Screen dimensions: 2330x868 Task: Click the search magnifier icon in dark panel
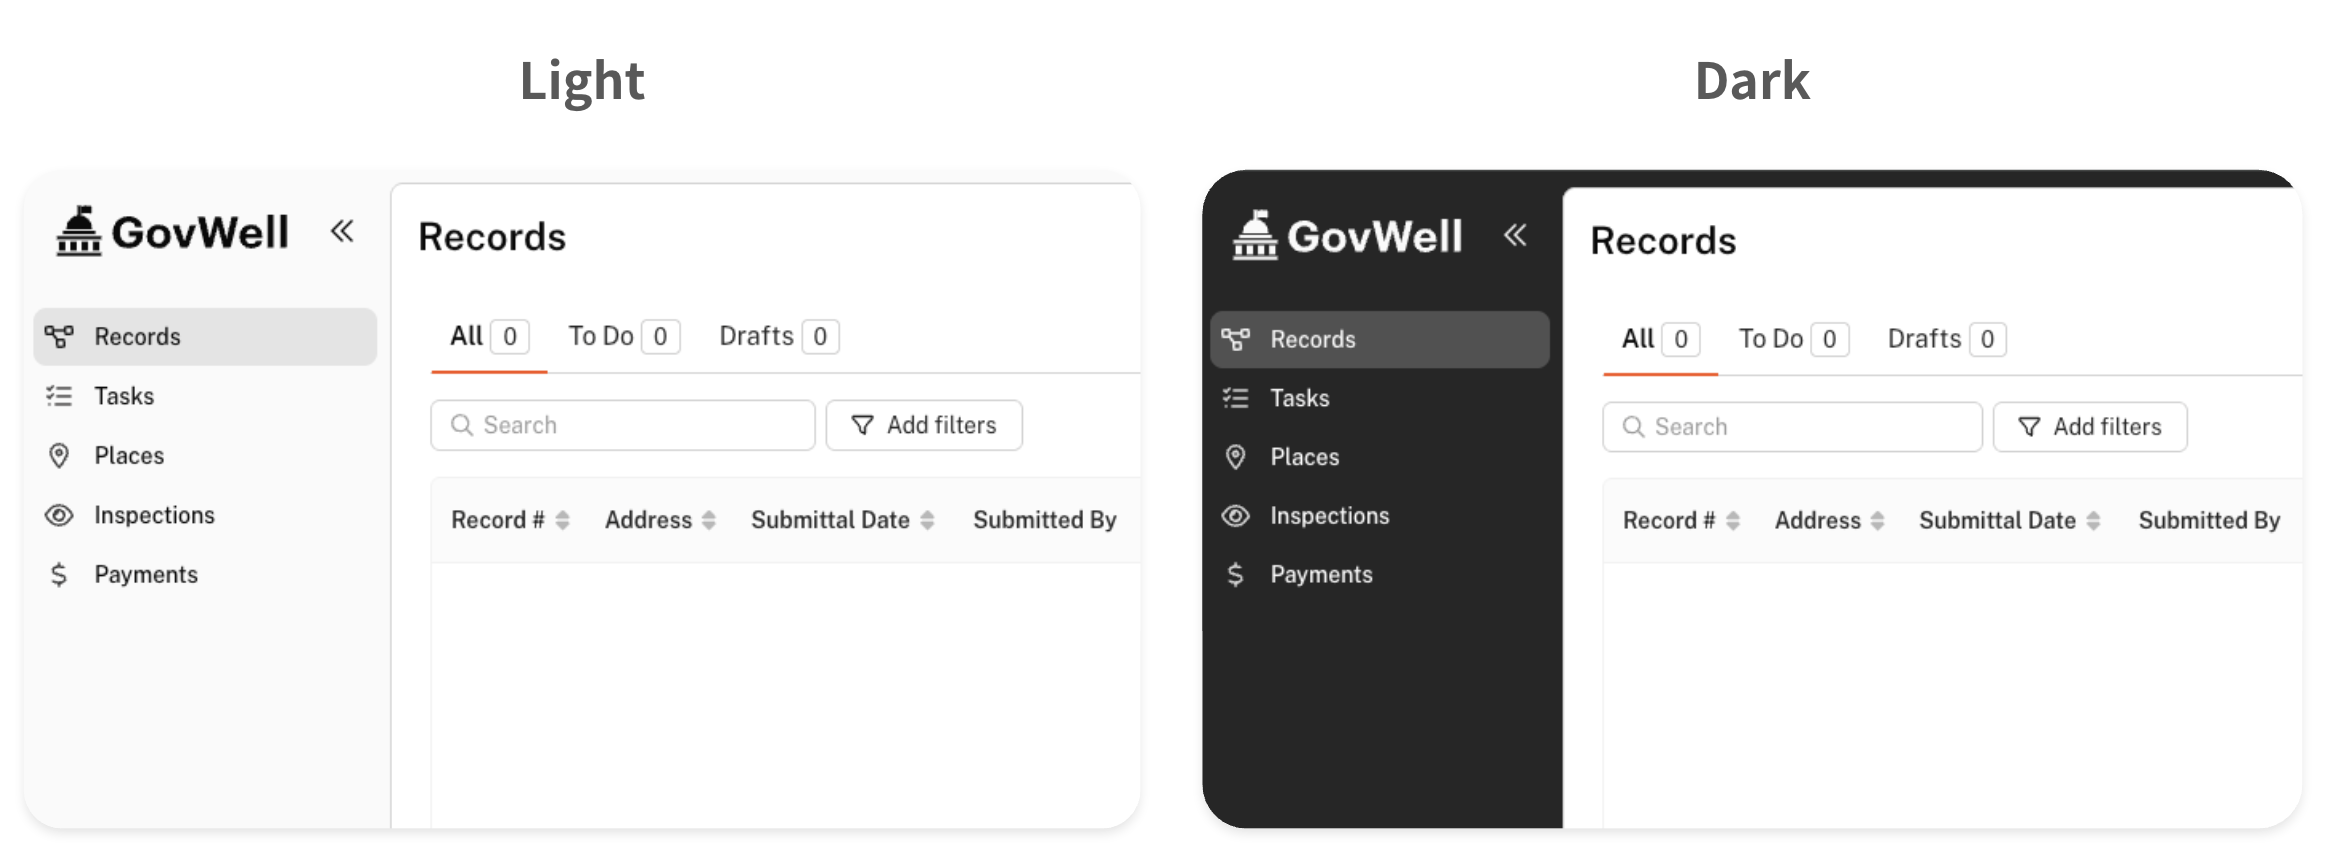pos(1633,427)
